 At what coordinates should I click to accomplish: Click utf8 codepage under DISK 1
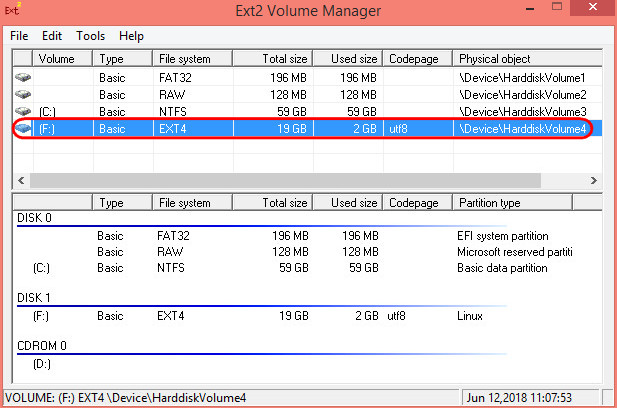(x=396, y=316)
